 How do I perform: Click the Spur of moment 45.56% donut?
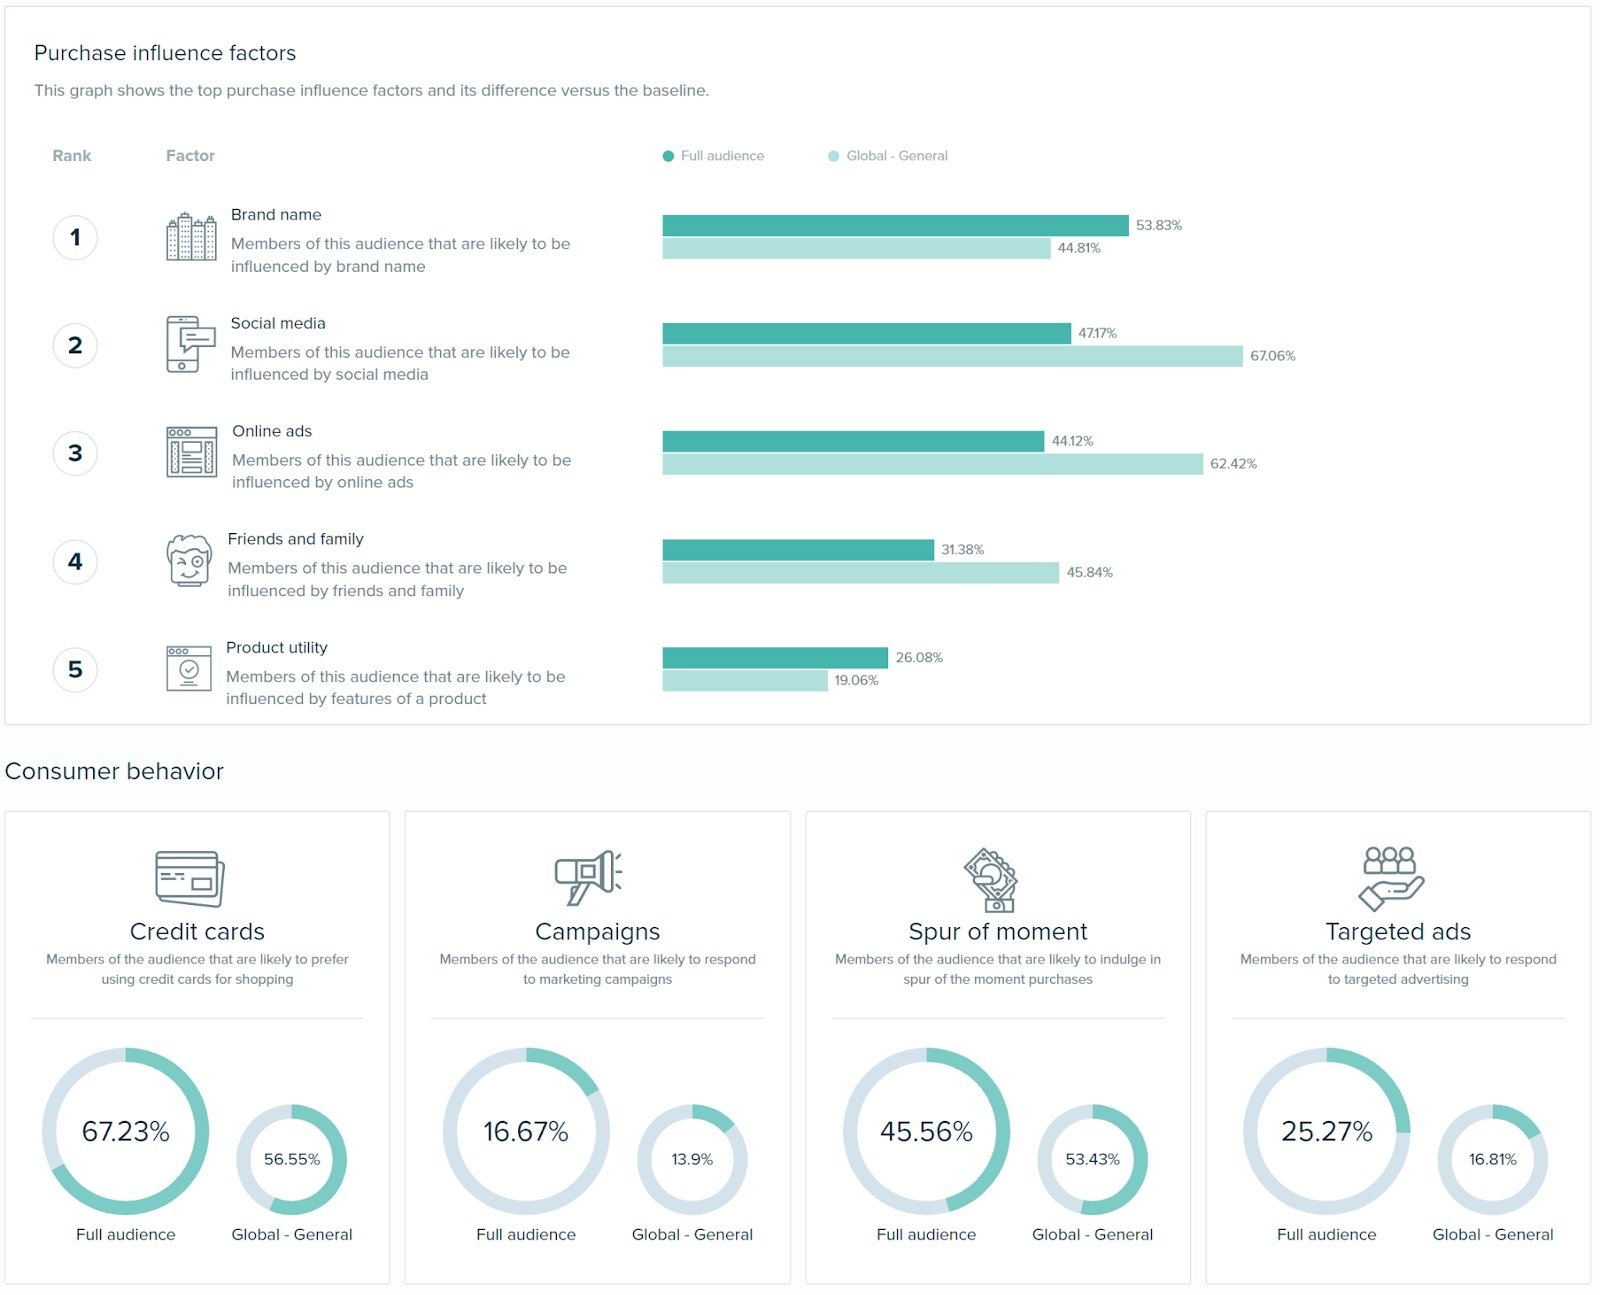(x=926, y=1131)
